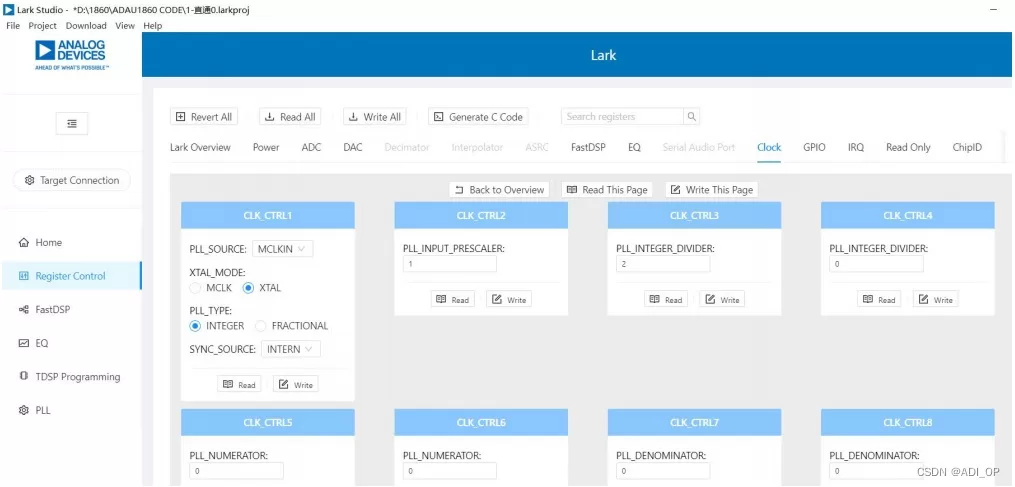Image resolution: width=1015 pixels, height=487 pixels.
Task: Open the File menu
Action: click(x=13, y=26)
